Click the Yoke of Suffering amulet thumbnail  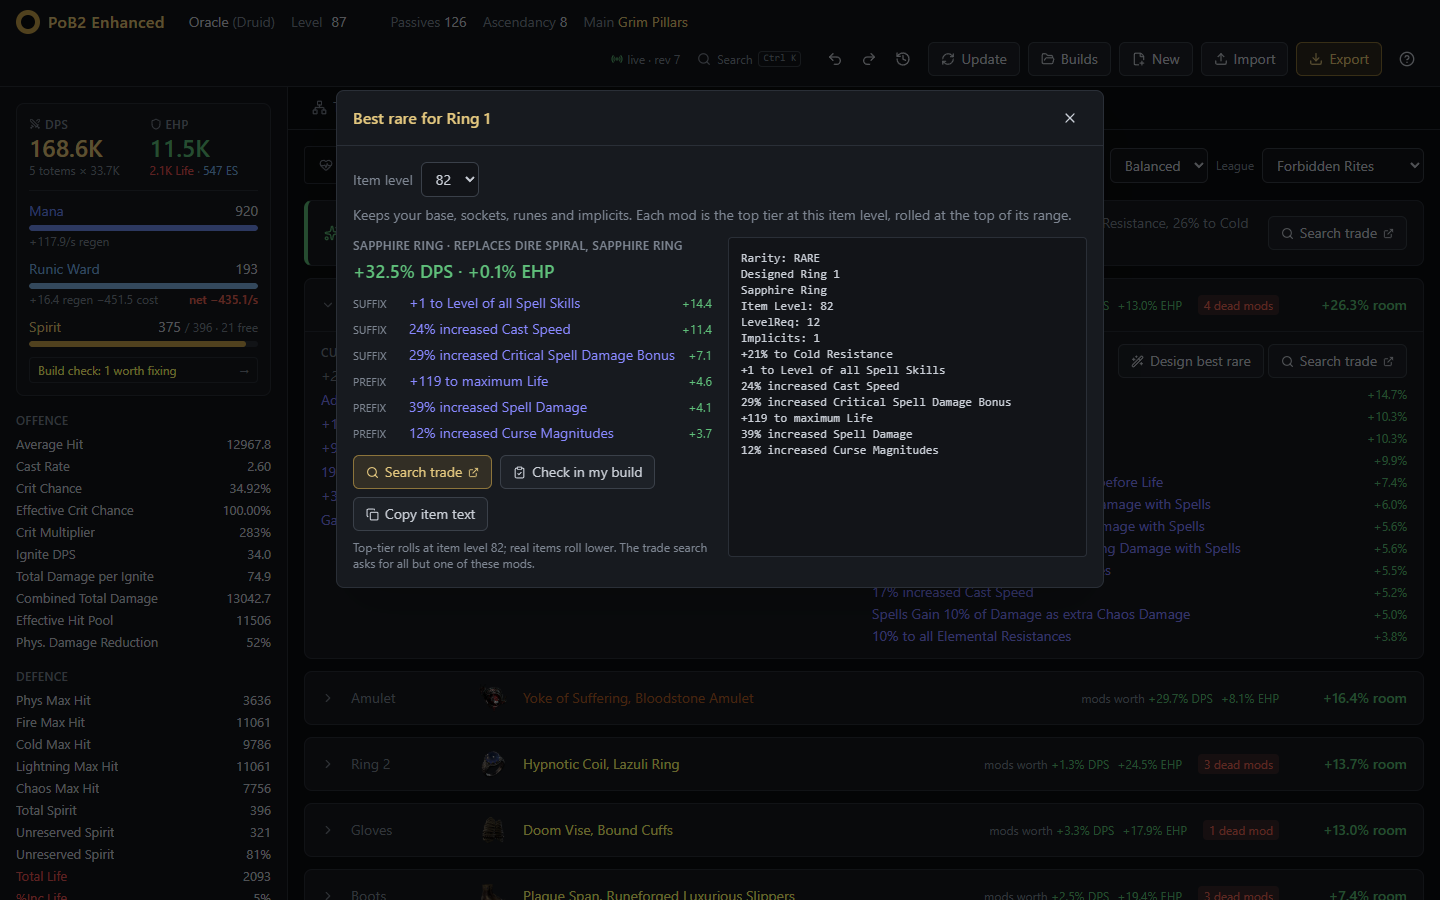click(493, 698)
